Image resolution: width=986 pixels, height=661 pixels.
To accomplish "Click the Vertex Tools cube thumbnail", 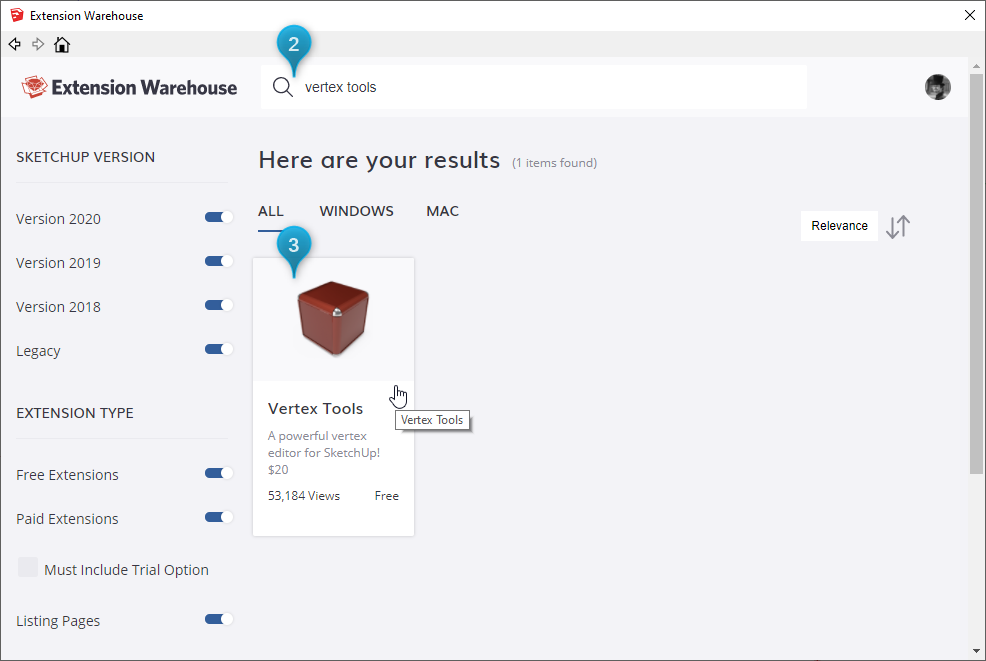I will click(x=333, y=319).
